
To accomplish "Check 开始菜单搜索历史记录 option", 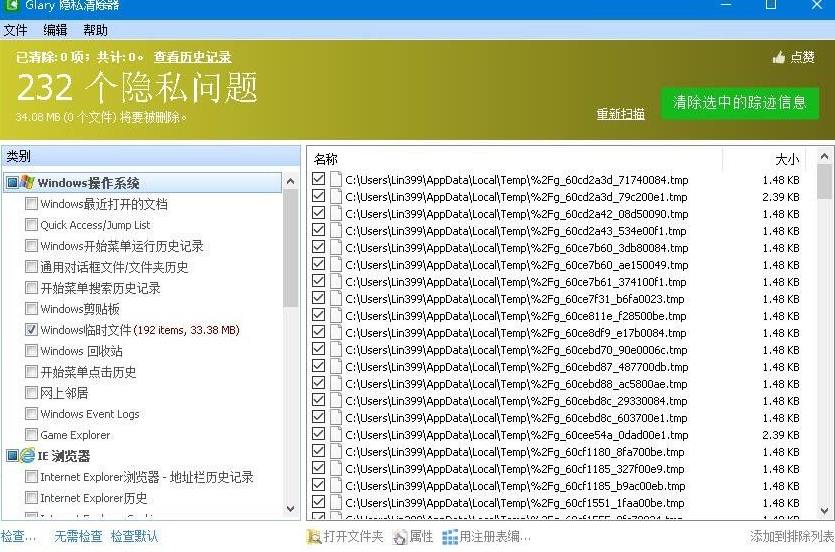I will pos(31,287).
